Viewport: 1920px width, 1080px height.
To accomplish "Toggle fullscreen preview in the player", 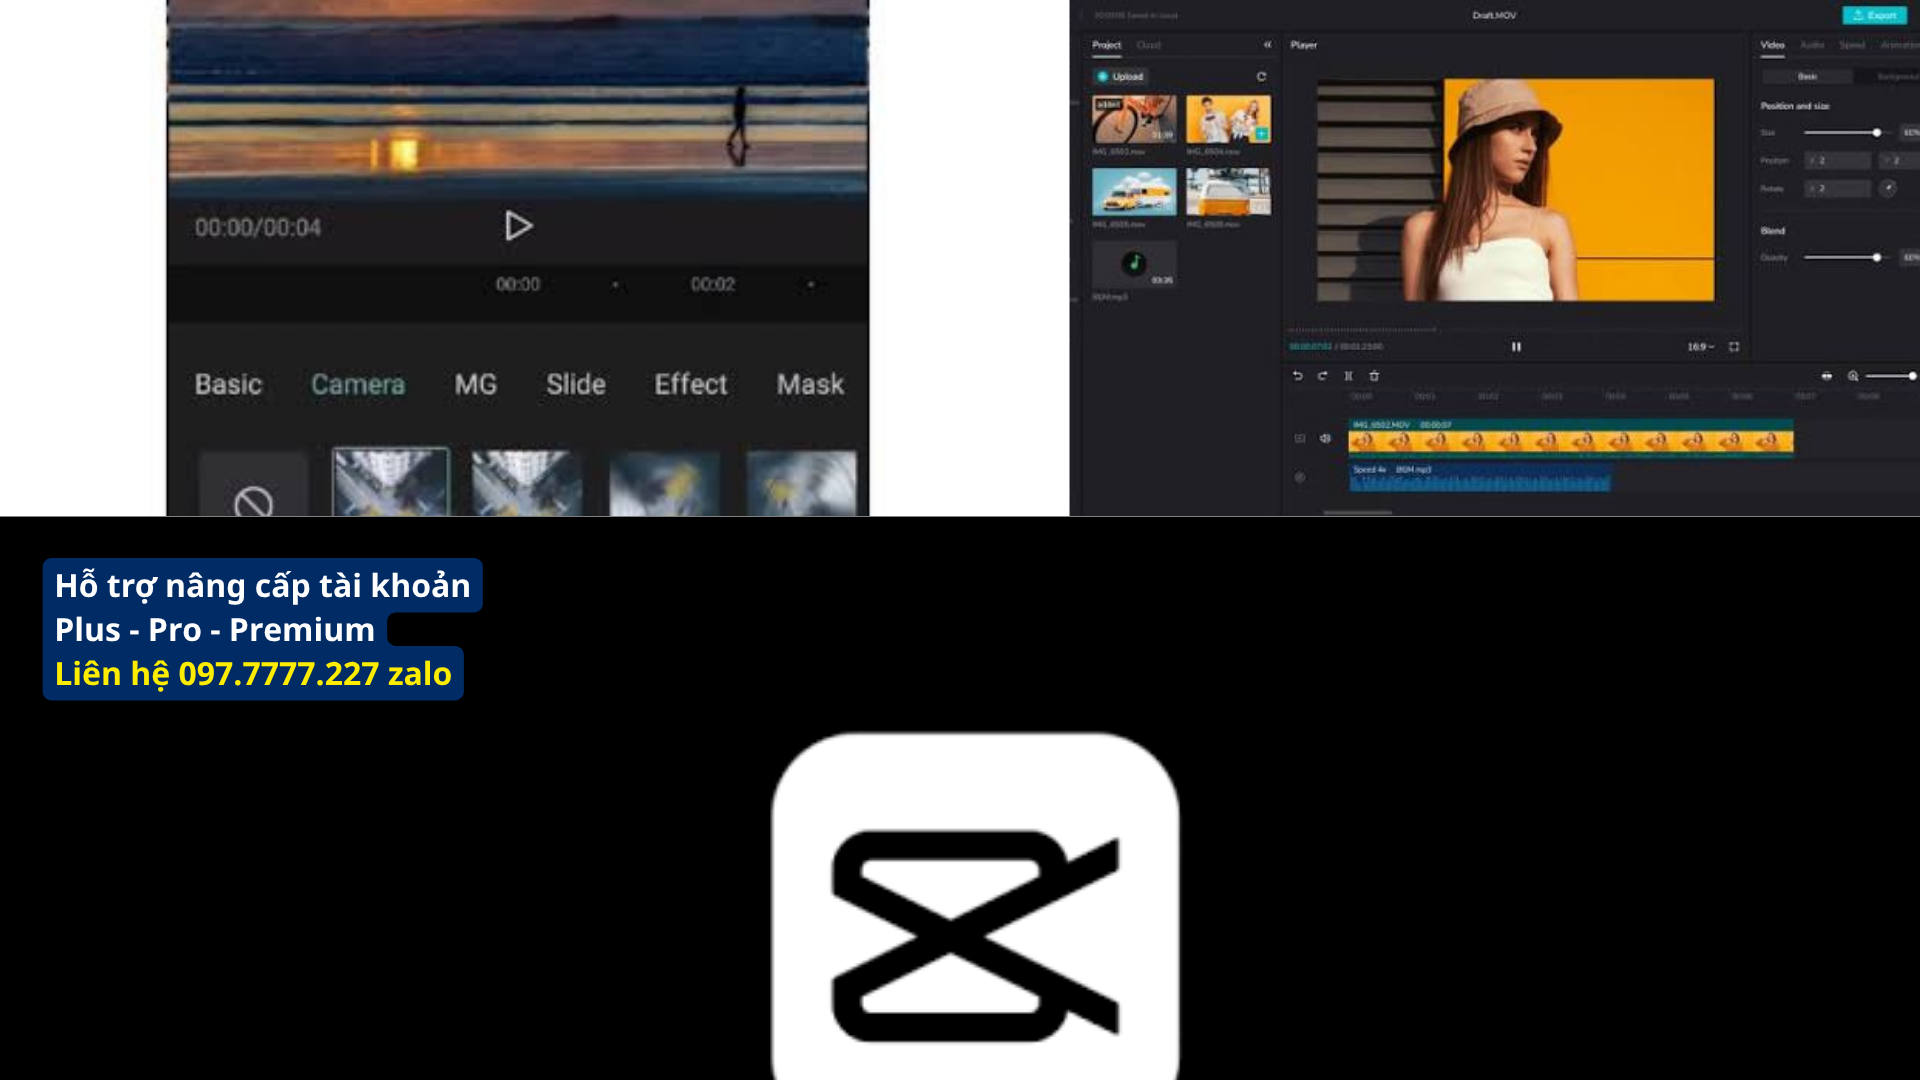I will point(1734,347).
